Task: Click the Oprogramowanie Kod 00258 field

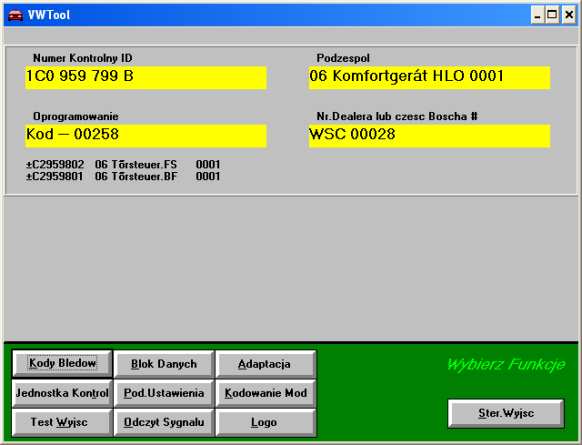Action: pos(146,136)
